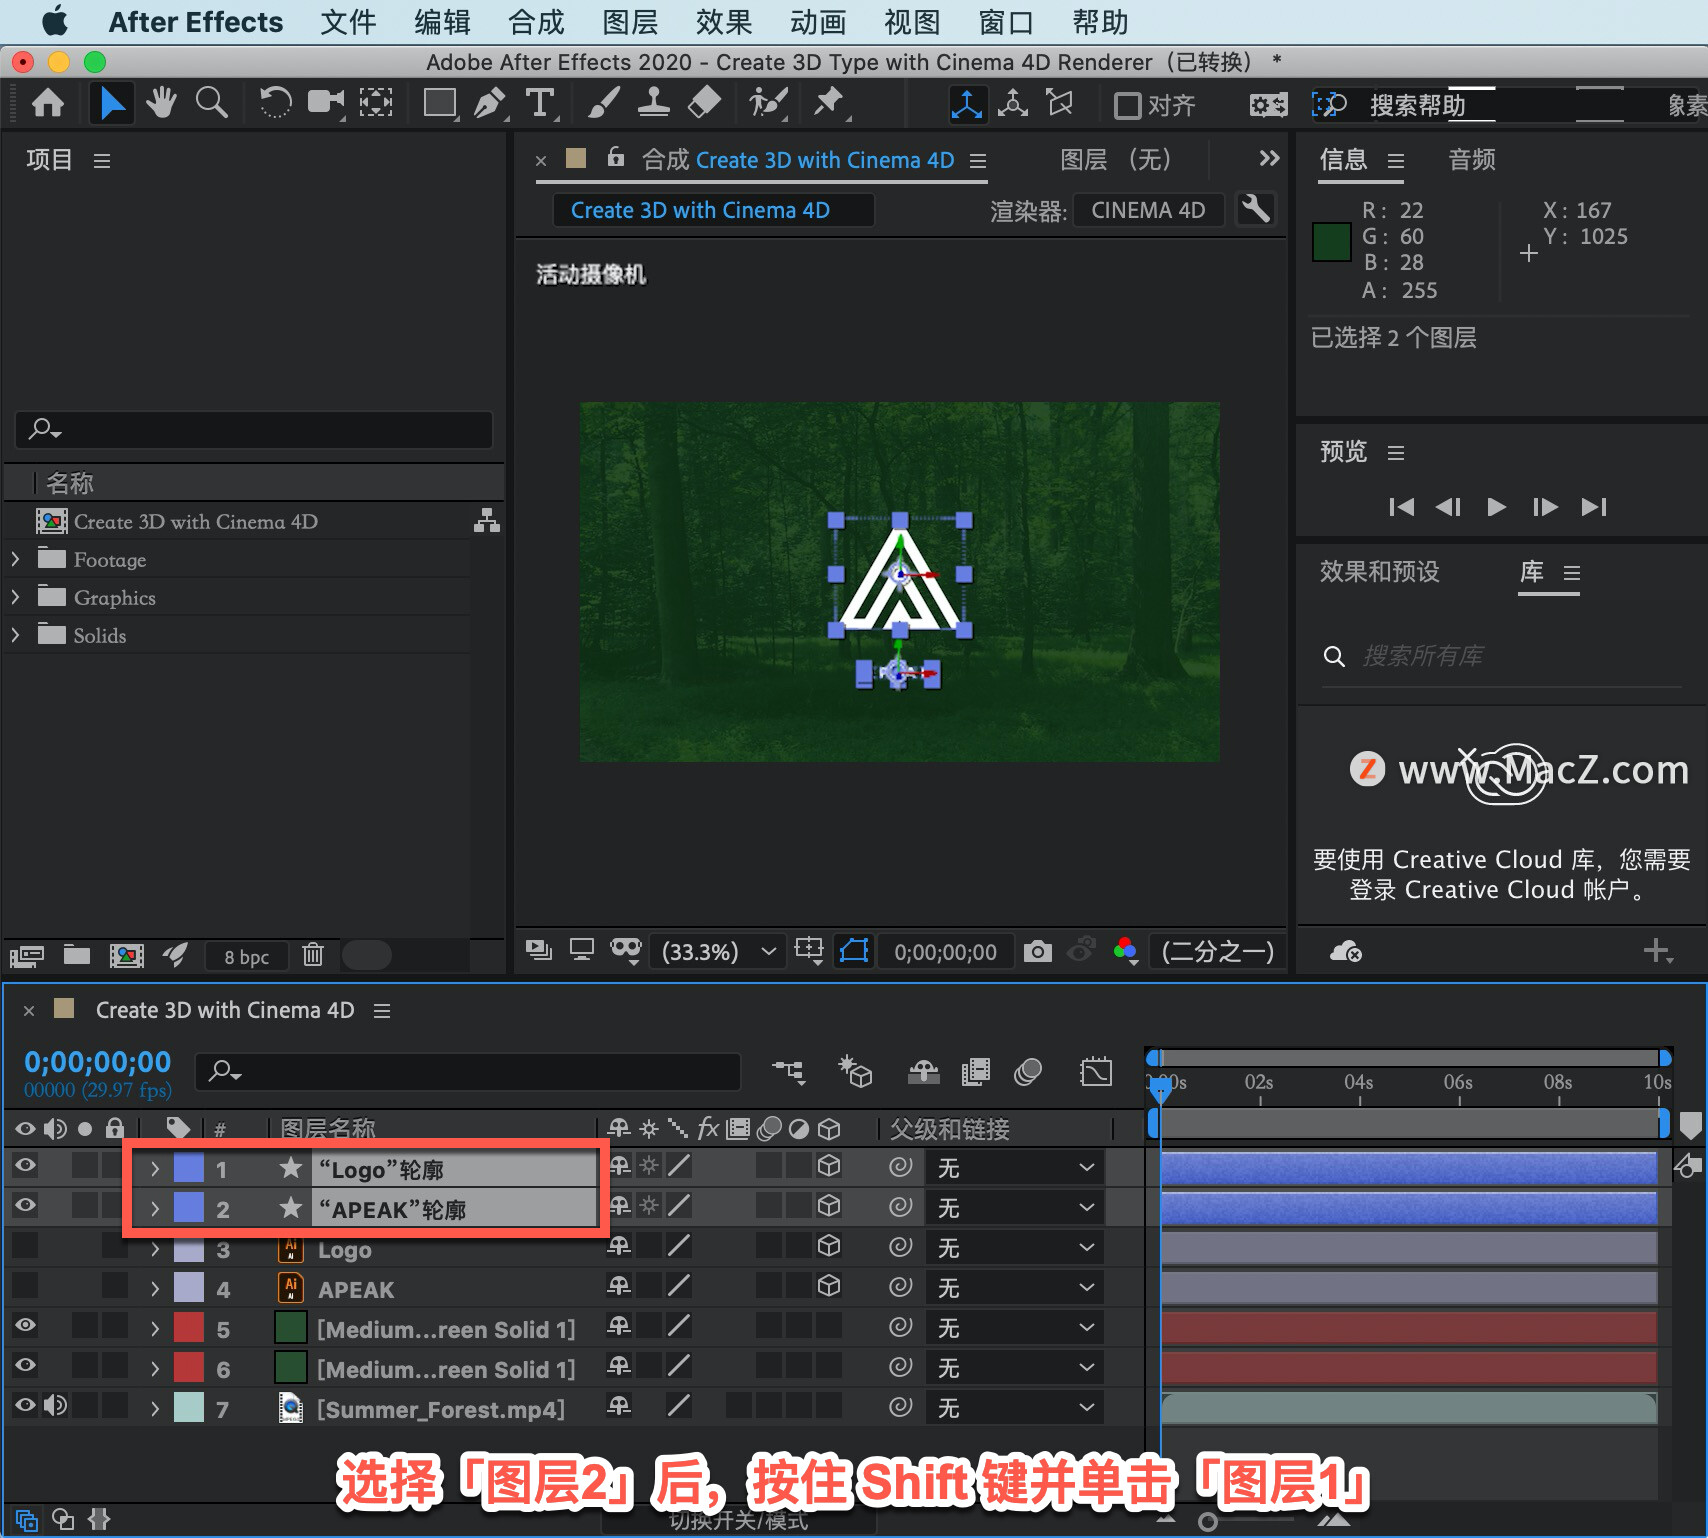Image resolution: width=1708 pixels, height=1538 pixels.
Task: Create new folder in Project panel
Action: pyautogui.click(x=77, y=955)
